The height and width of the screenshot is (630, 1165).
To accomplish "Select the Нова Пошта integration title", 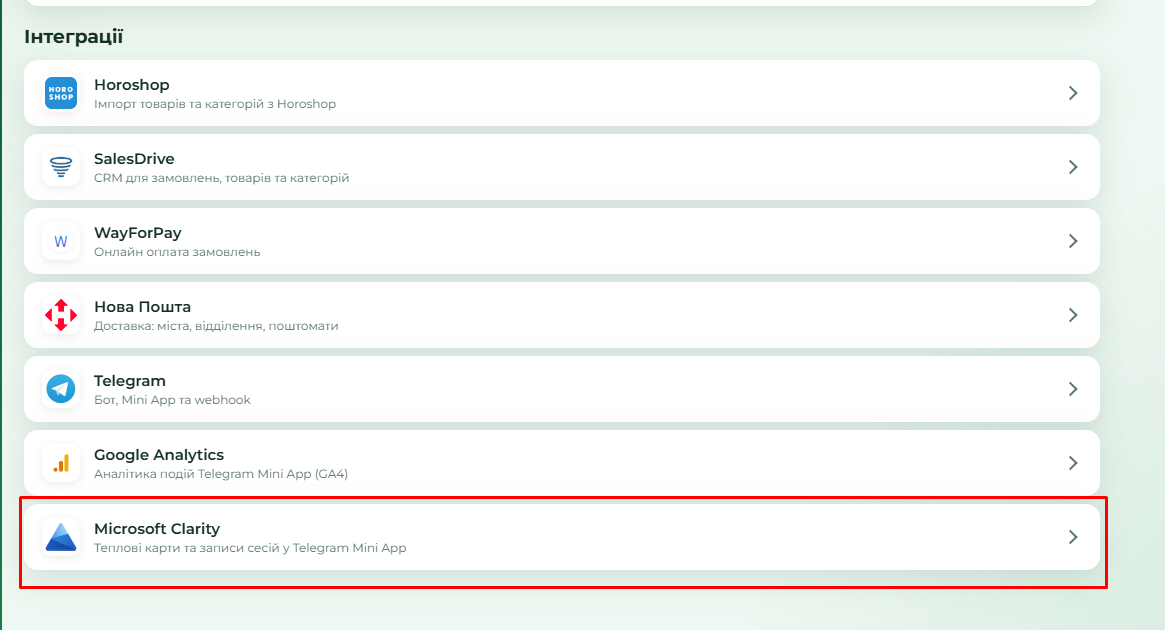I will 143,307.
